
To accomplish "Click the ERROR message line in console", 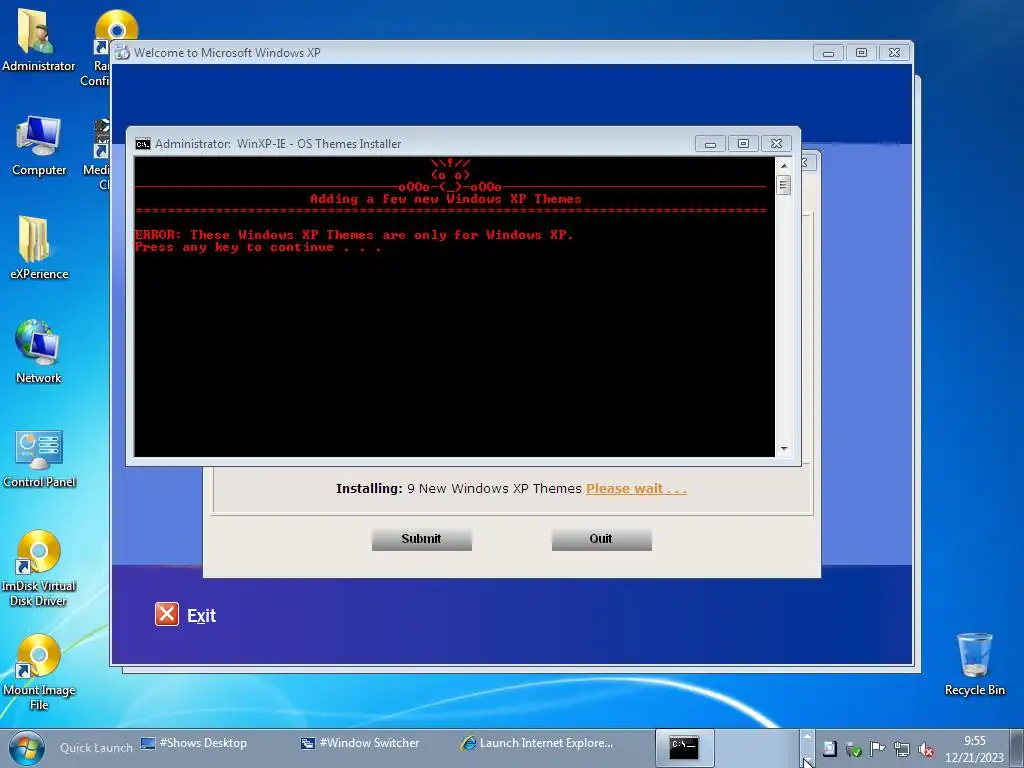I will click(x=354, y=234).
